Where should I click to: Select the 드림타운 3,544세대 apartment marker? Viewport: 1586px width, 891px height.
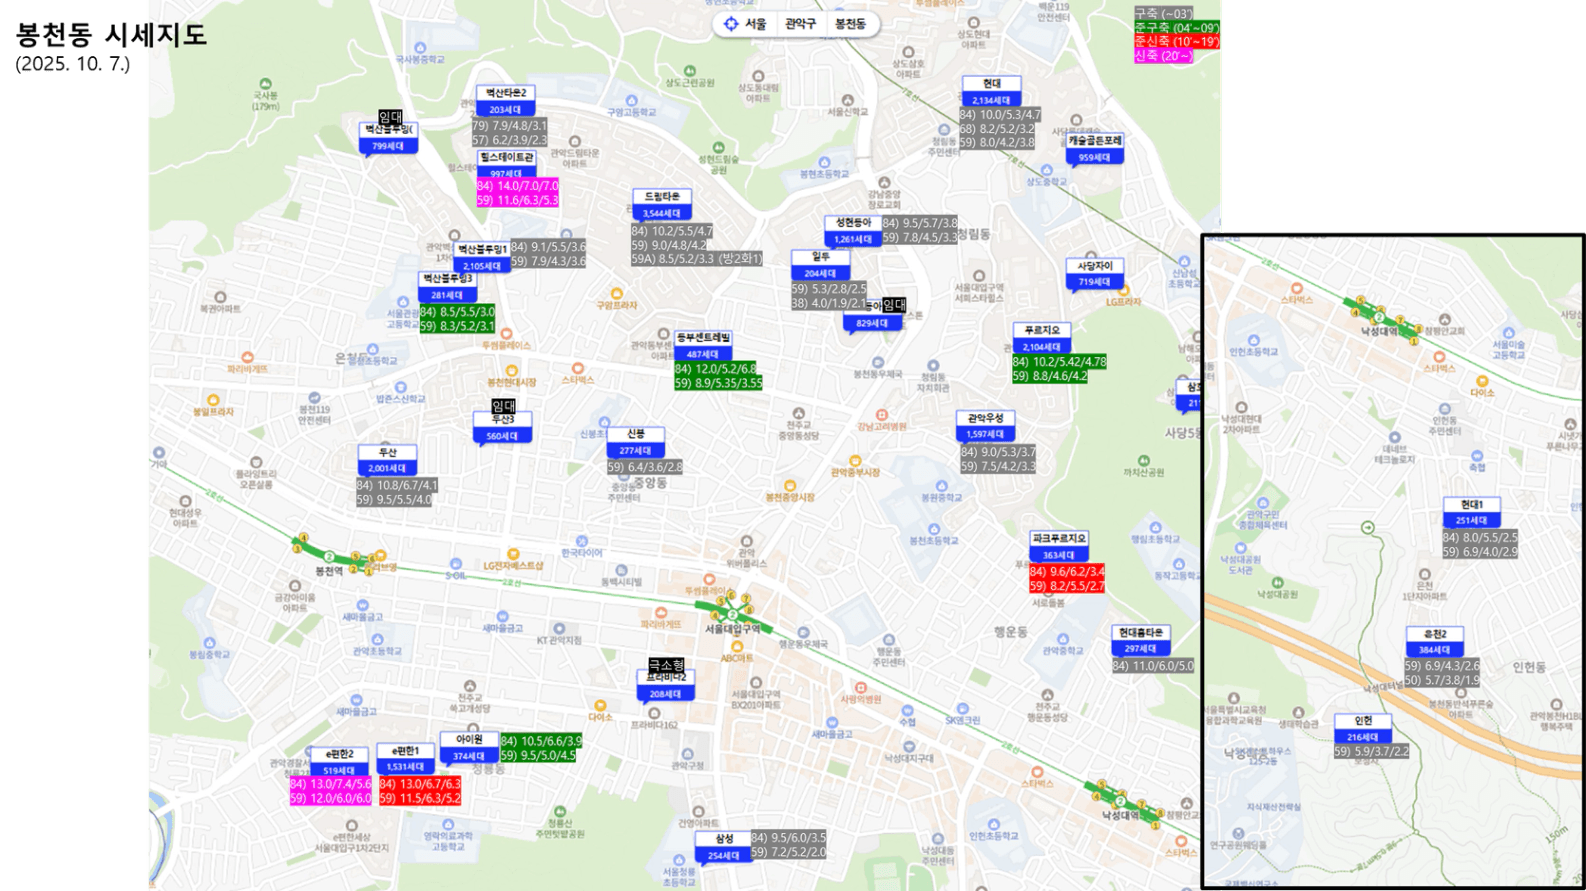tap(662, 205)
